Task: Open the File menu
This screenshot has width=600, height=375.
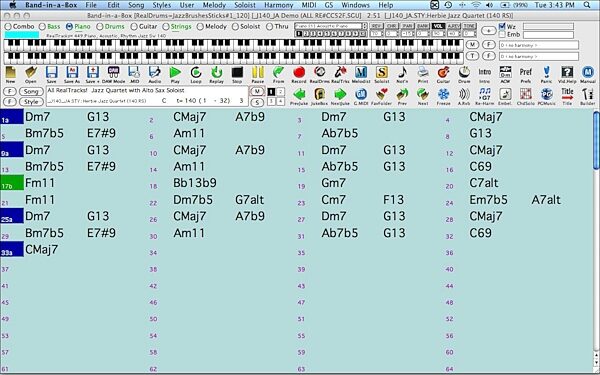Action: tap(91, 5)
